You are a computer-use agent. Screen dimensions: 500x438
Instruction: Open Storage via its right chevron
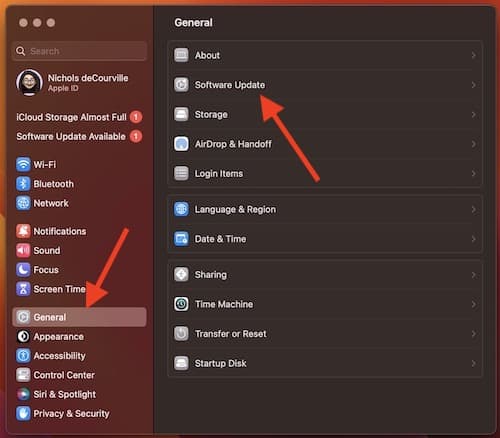pyautogui.click(x=473, y=114)
